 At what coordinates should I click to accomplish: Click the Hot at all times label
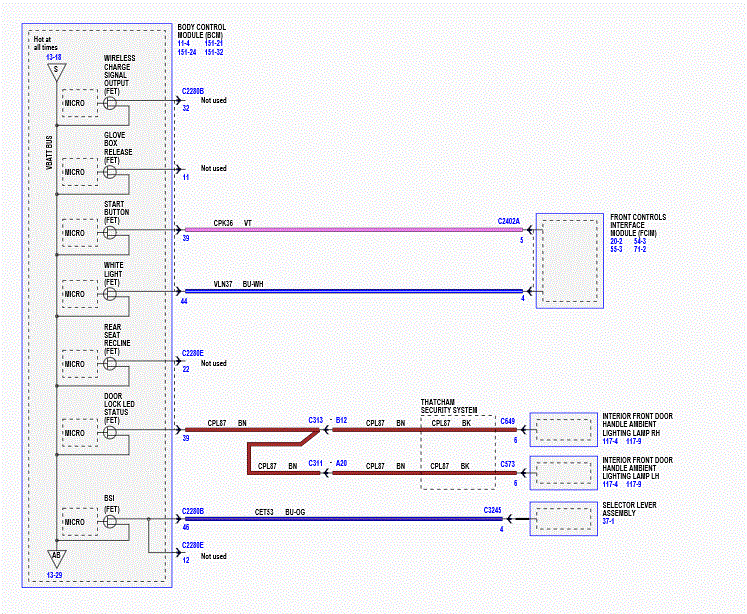pyautogui.click(x=45, y=43)
